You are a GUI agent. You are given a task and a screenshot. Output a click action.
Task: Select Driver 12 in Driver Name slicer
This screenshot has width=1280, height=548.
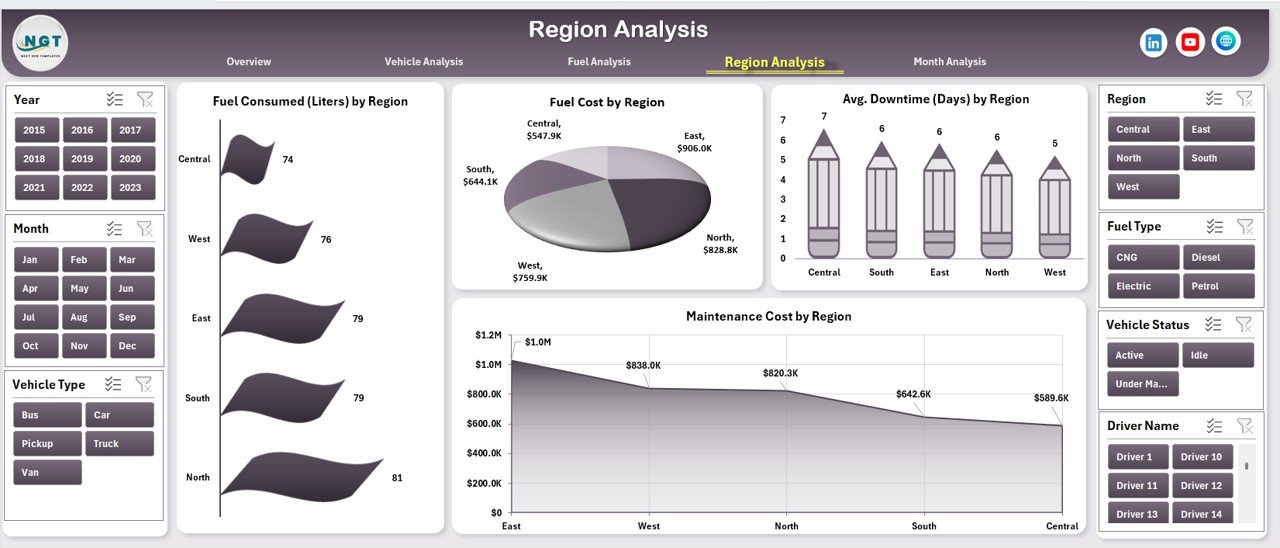pyautogui.click(x=1201, y=486)
